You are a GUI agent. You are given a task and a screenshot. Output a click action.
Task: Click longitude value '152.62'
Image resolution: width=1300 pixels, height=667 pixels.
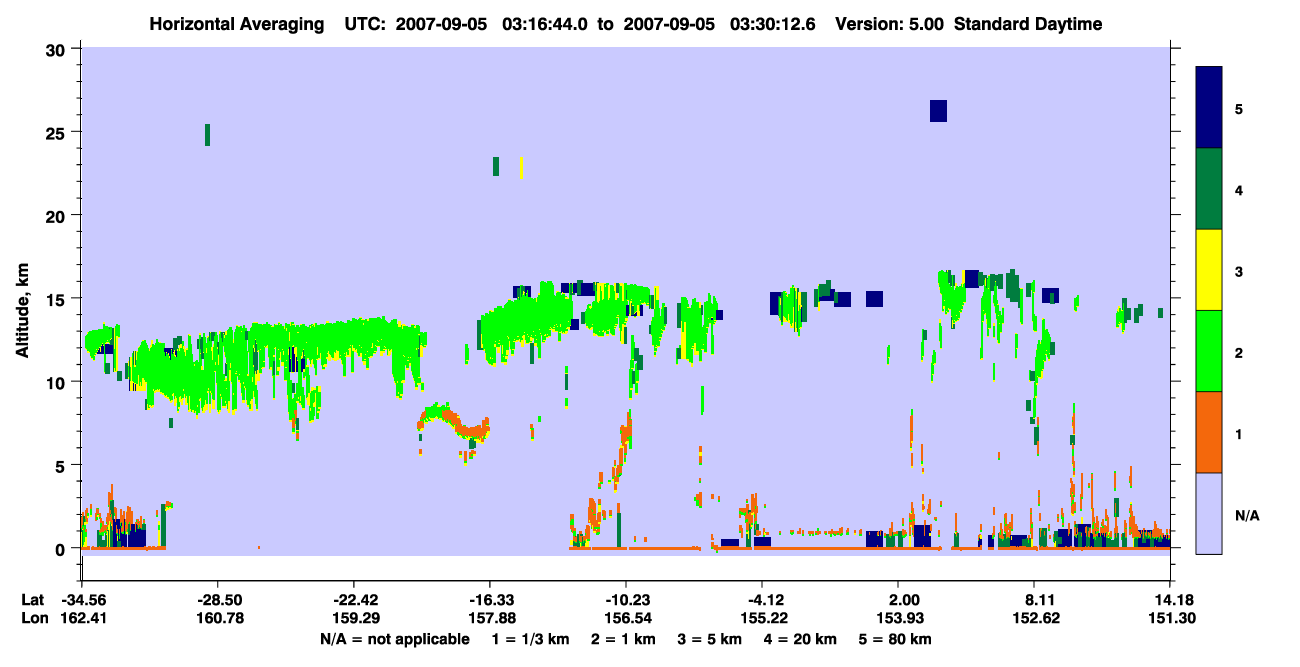[1035, 618]
